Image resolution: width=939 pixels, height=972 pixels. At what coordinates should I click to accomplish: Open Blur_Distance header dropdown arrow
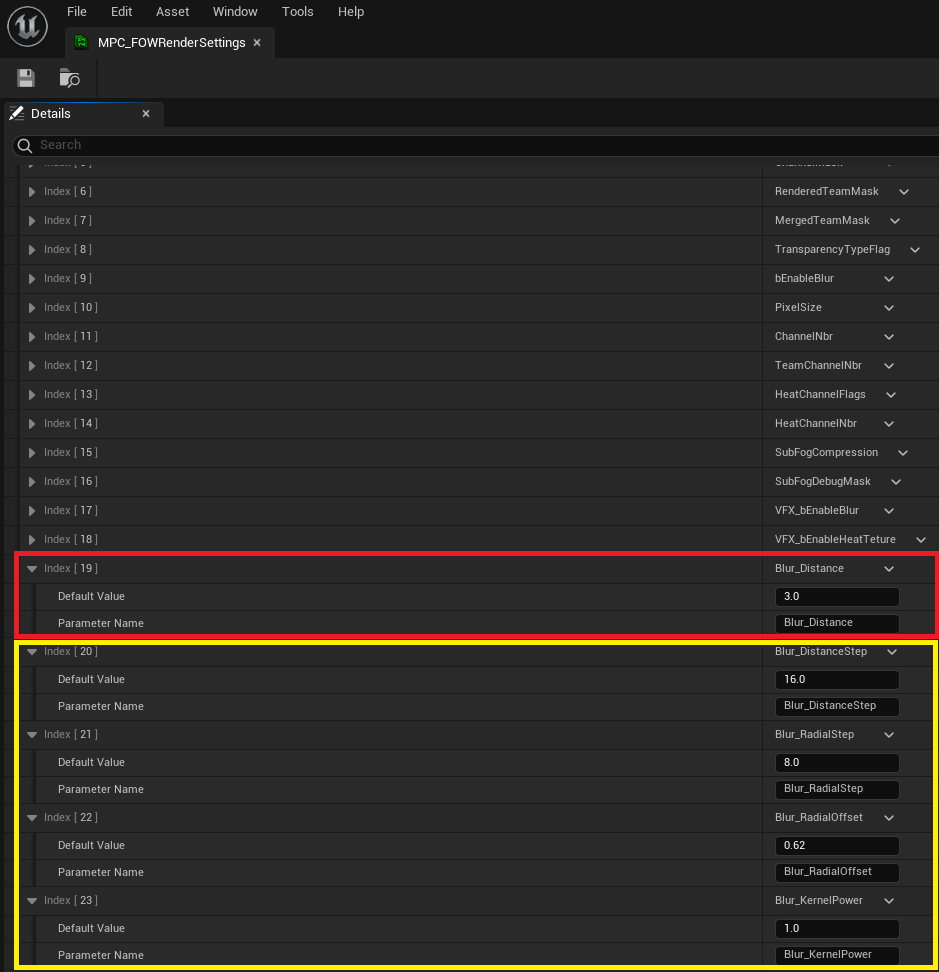click(889, 569)
